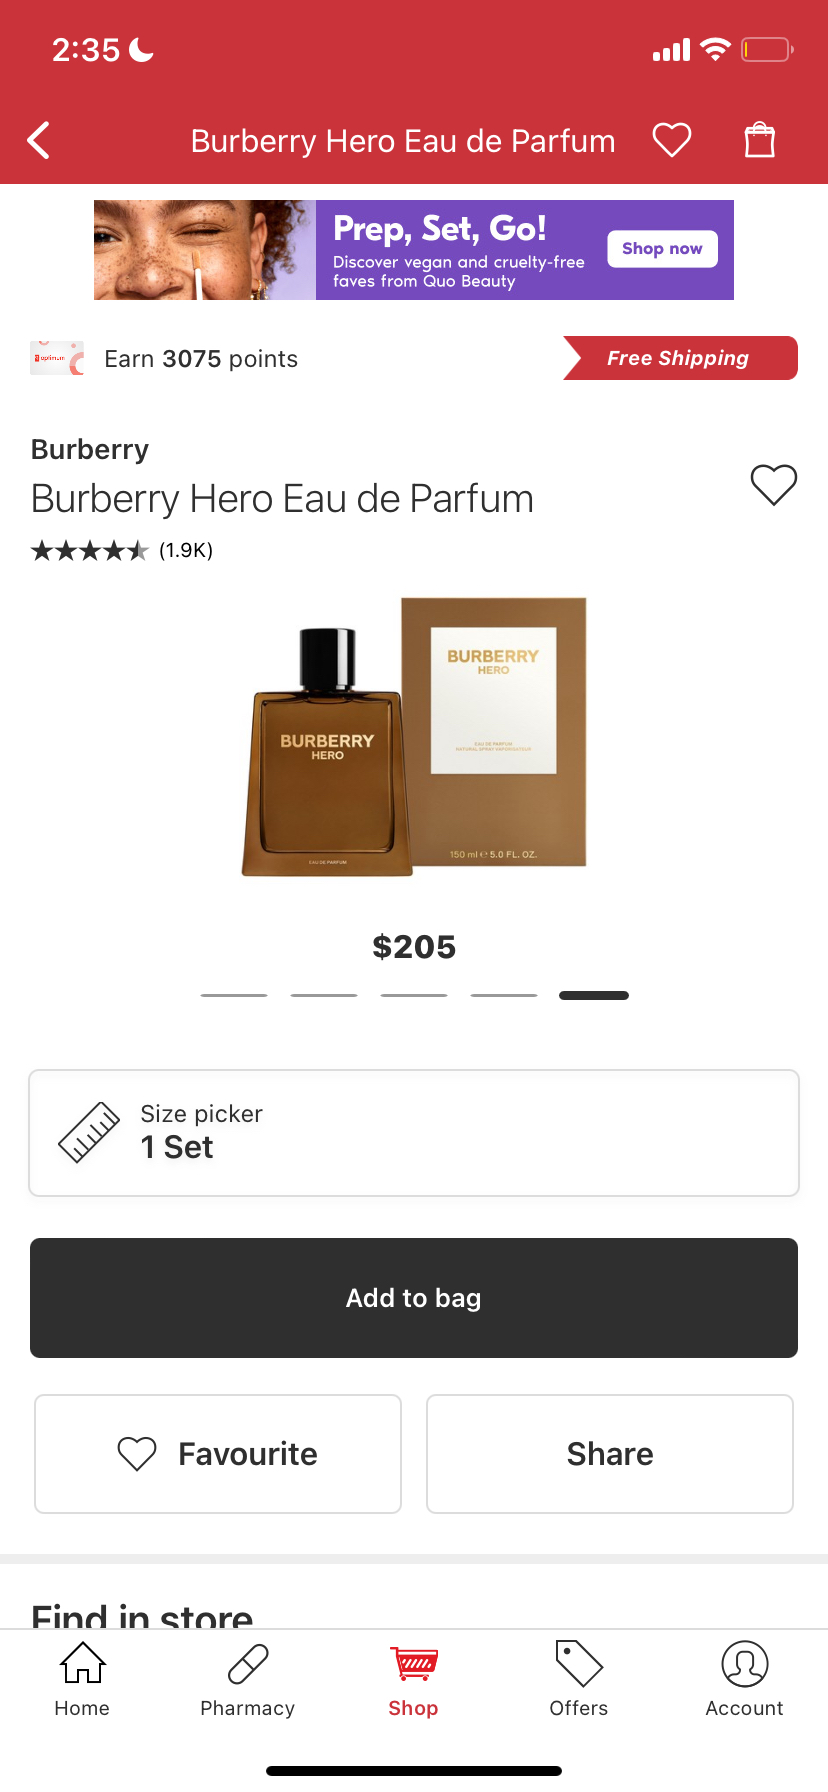Open the Pharmacy tab

click(x=248, y=1680)
